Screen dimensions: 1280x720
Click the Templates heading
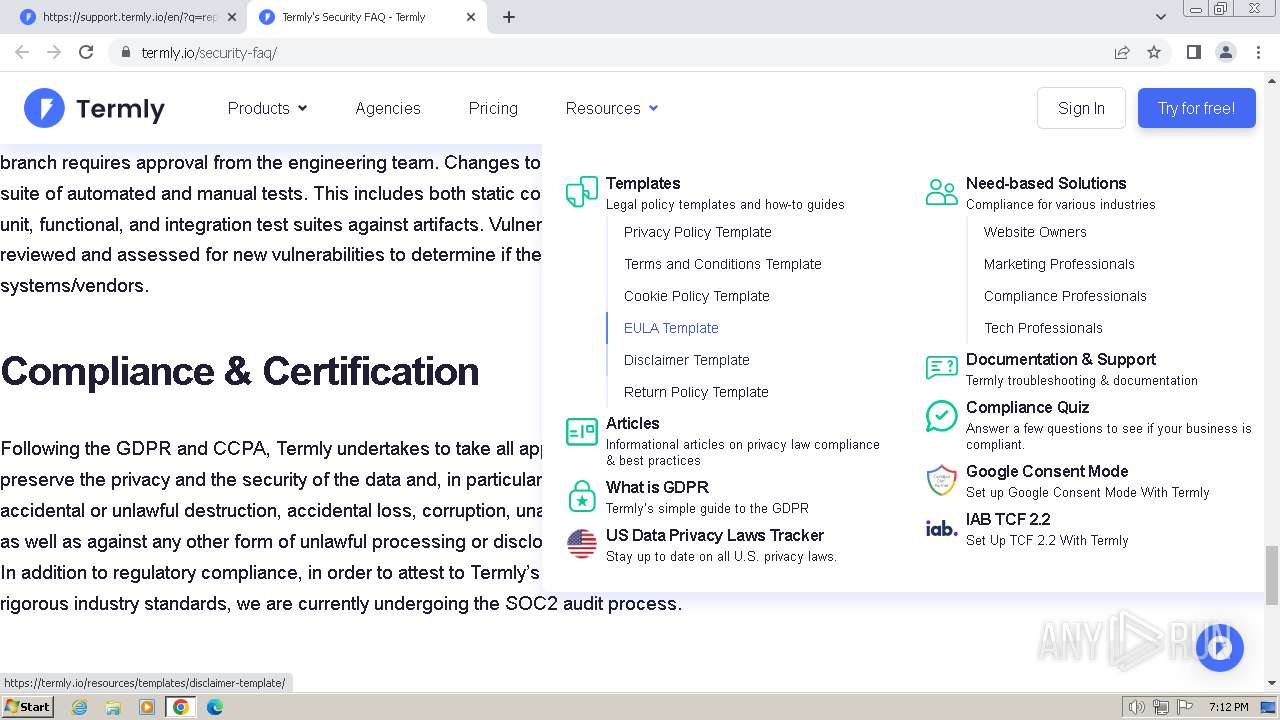643,183
